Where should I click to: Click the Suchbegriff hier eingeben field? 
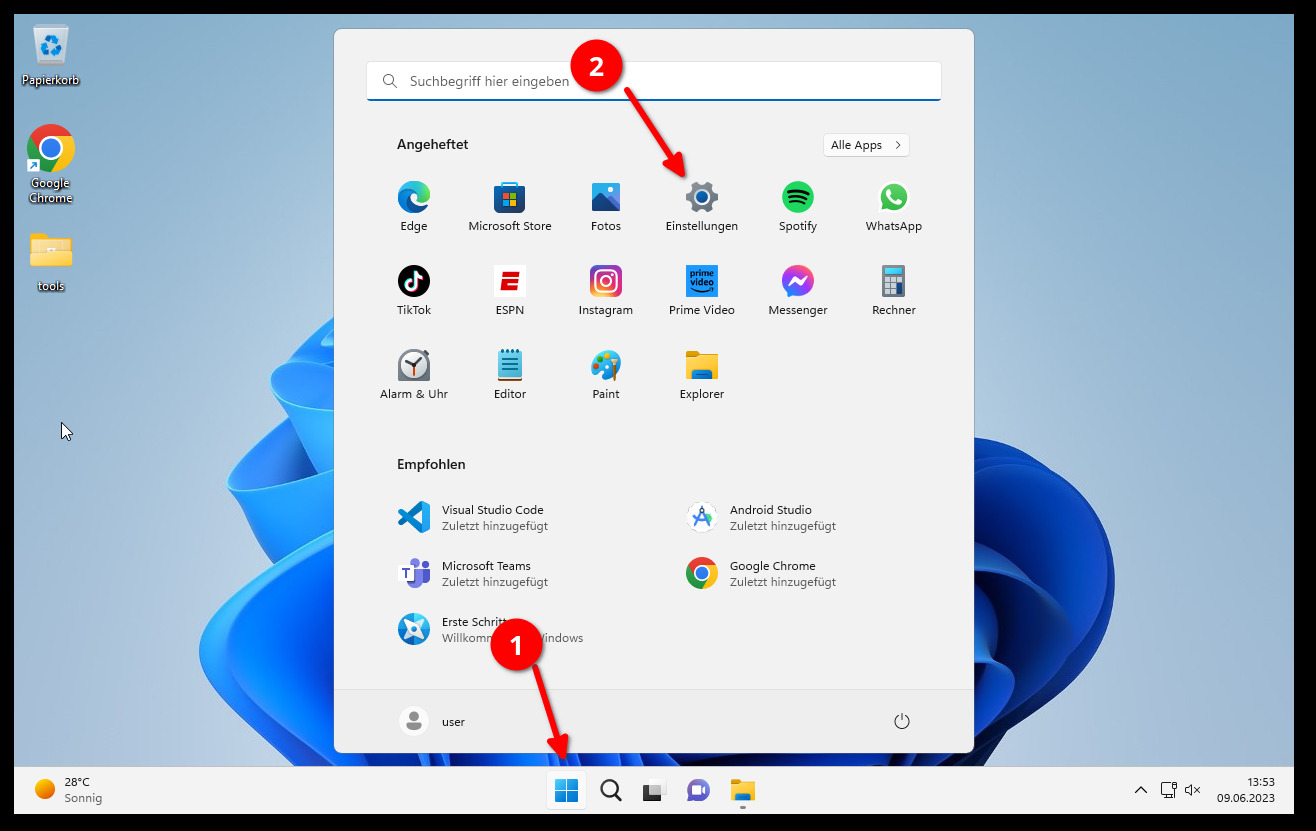654,81
